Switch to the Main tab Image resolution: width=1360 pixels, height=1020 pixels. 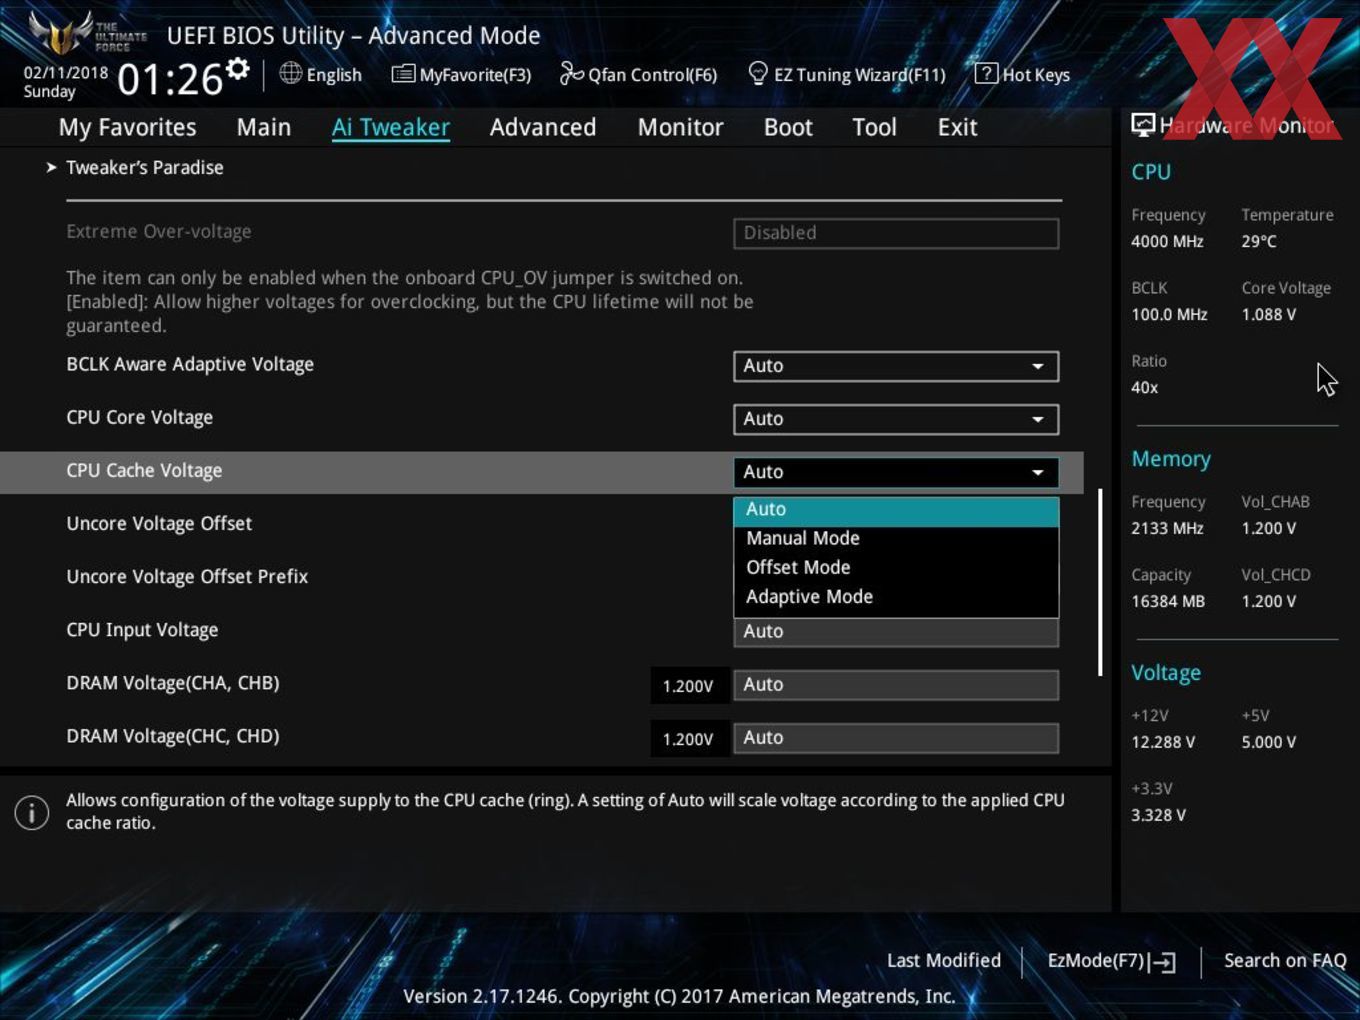coord(264,127)
